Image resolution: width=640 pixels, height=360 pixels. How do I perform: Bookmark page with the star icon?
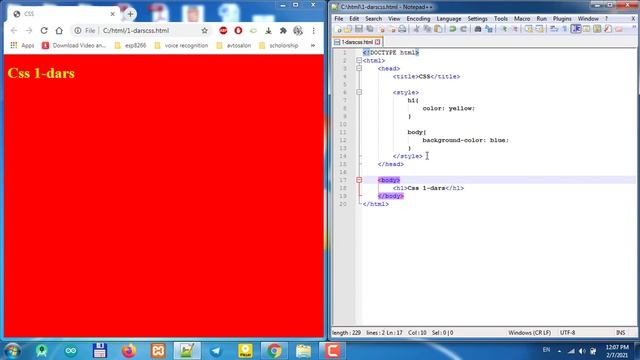(204, 31)
